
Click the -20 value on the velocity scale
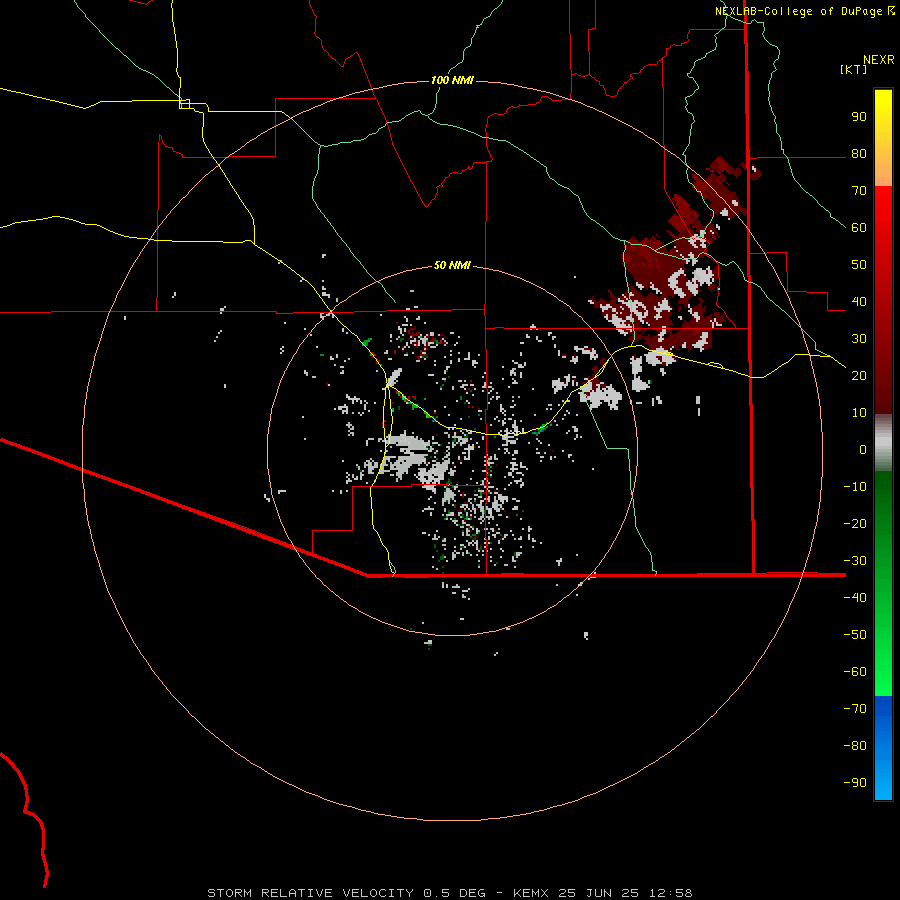[x=855, y=523]
